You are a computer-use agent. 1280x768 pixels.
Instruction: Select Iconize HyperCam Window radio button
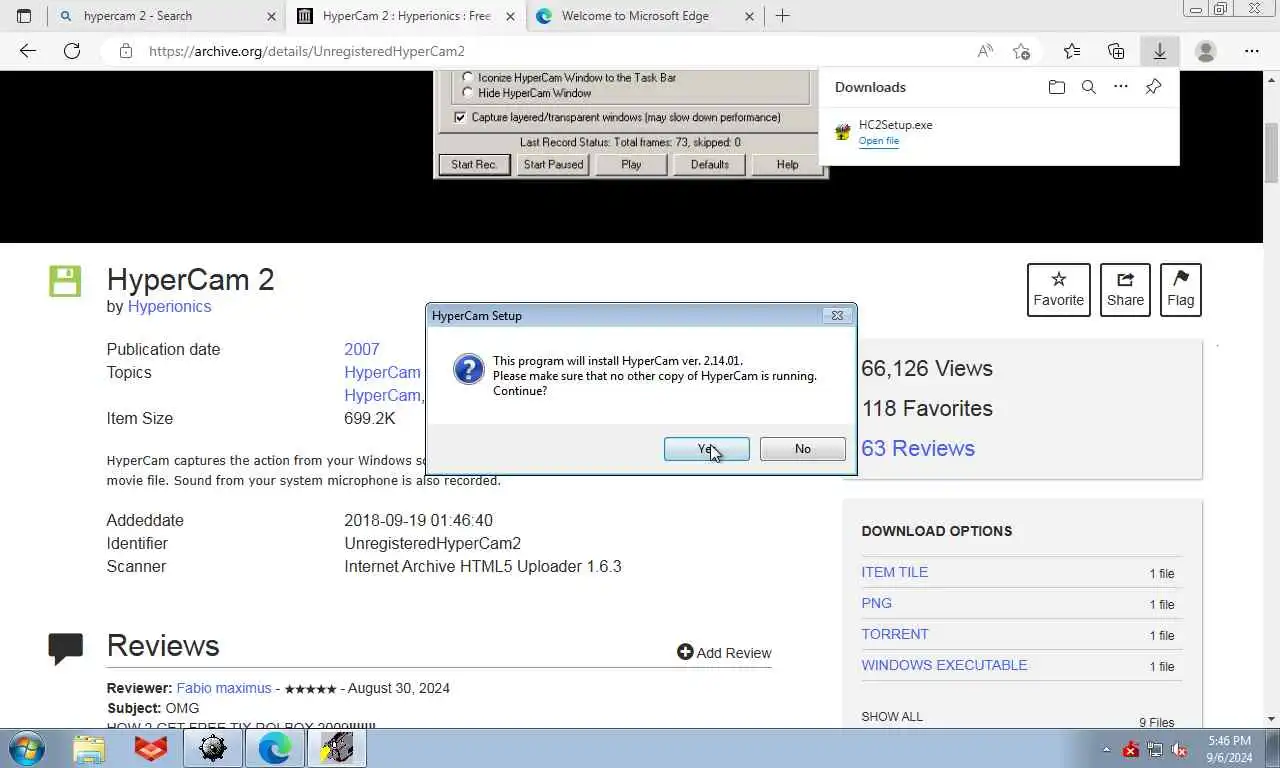pyautogui.click(x=467, y=77)
